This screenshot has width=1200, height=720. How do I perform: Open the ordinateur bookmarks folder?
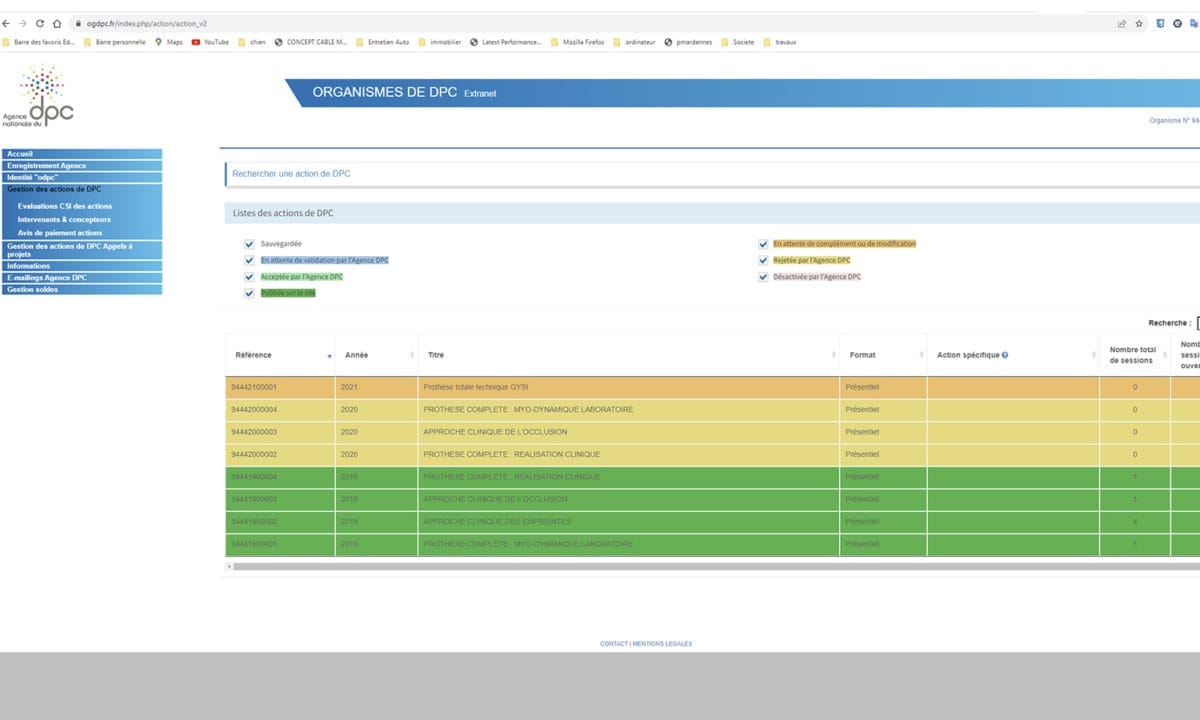(632, 42)
